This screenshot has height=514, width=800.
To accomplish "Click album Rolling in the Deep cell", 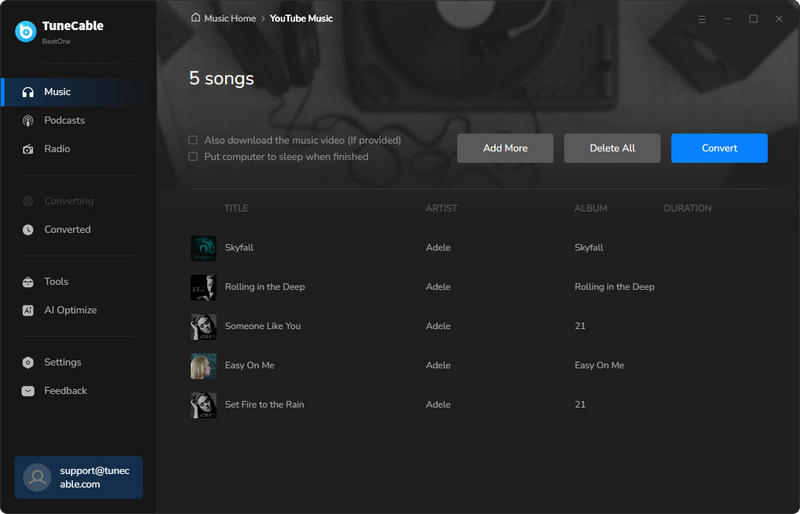I will point(614,287).
